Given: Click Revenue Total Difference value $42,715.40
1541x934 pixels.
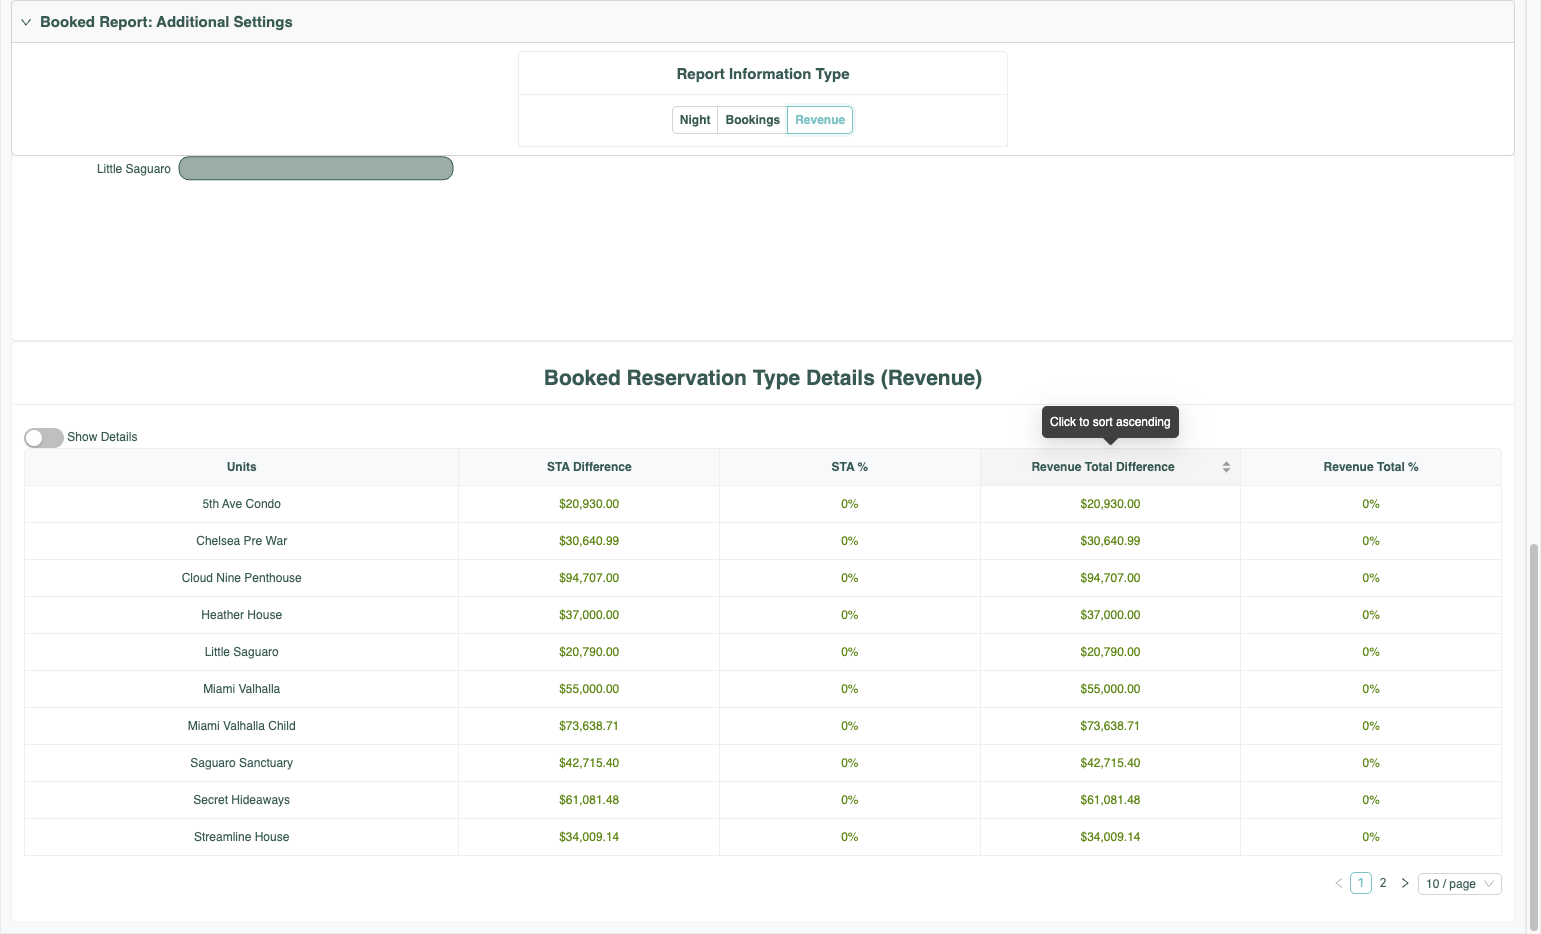Looking at the screenshot, I should tap(1110, 763).
